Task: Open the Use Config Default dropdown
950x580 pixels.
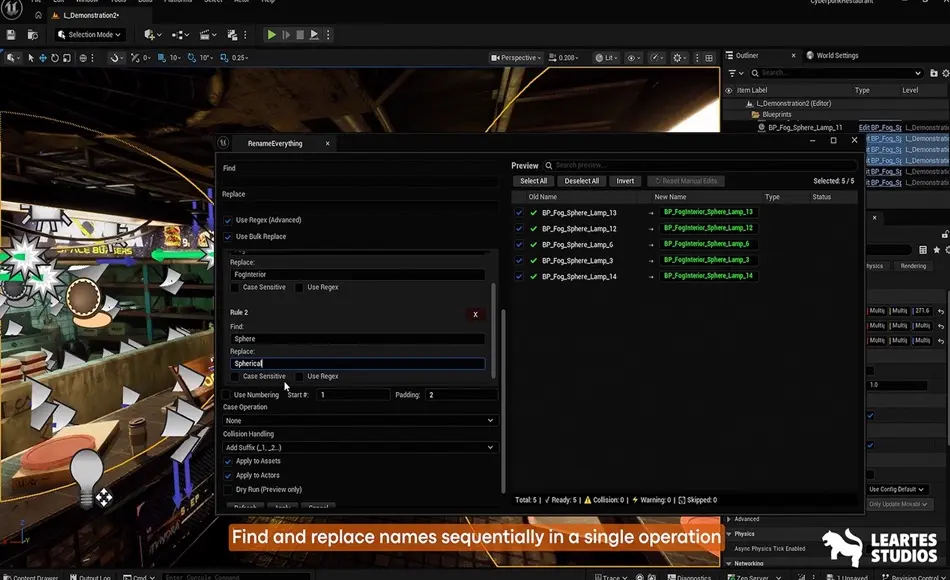Action: click(x=897, y=489)
